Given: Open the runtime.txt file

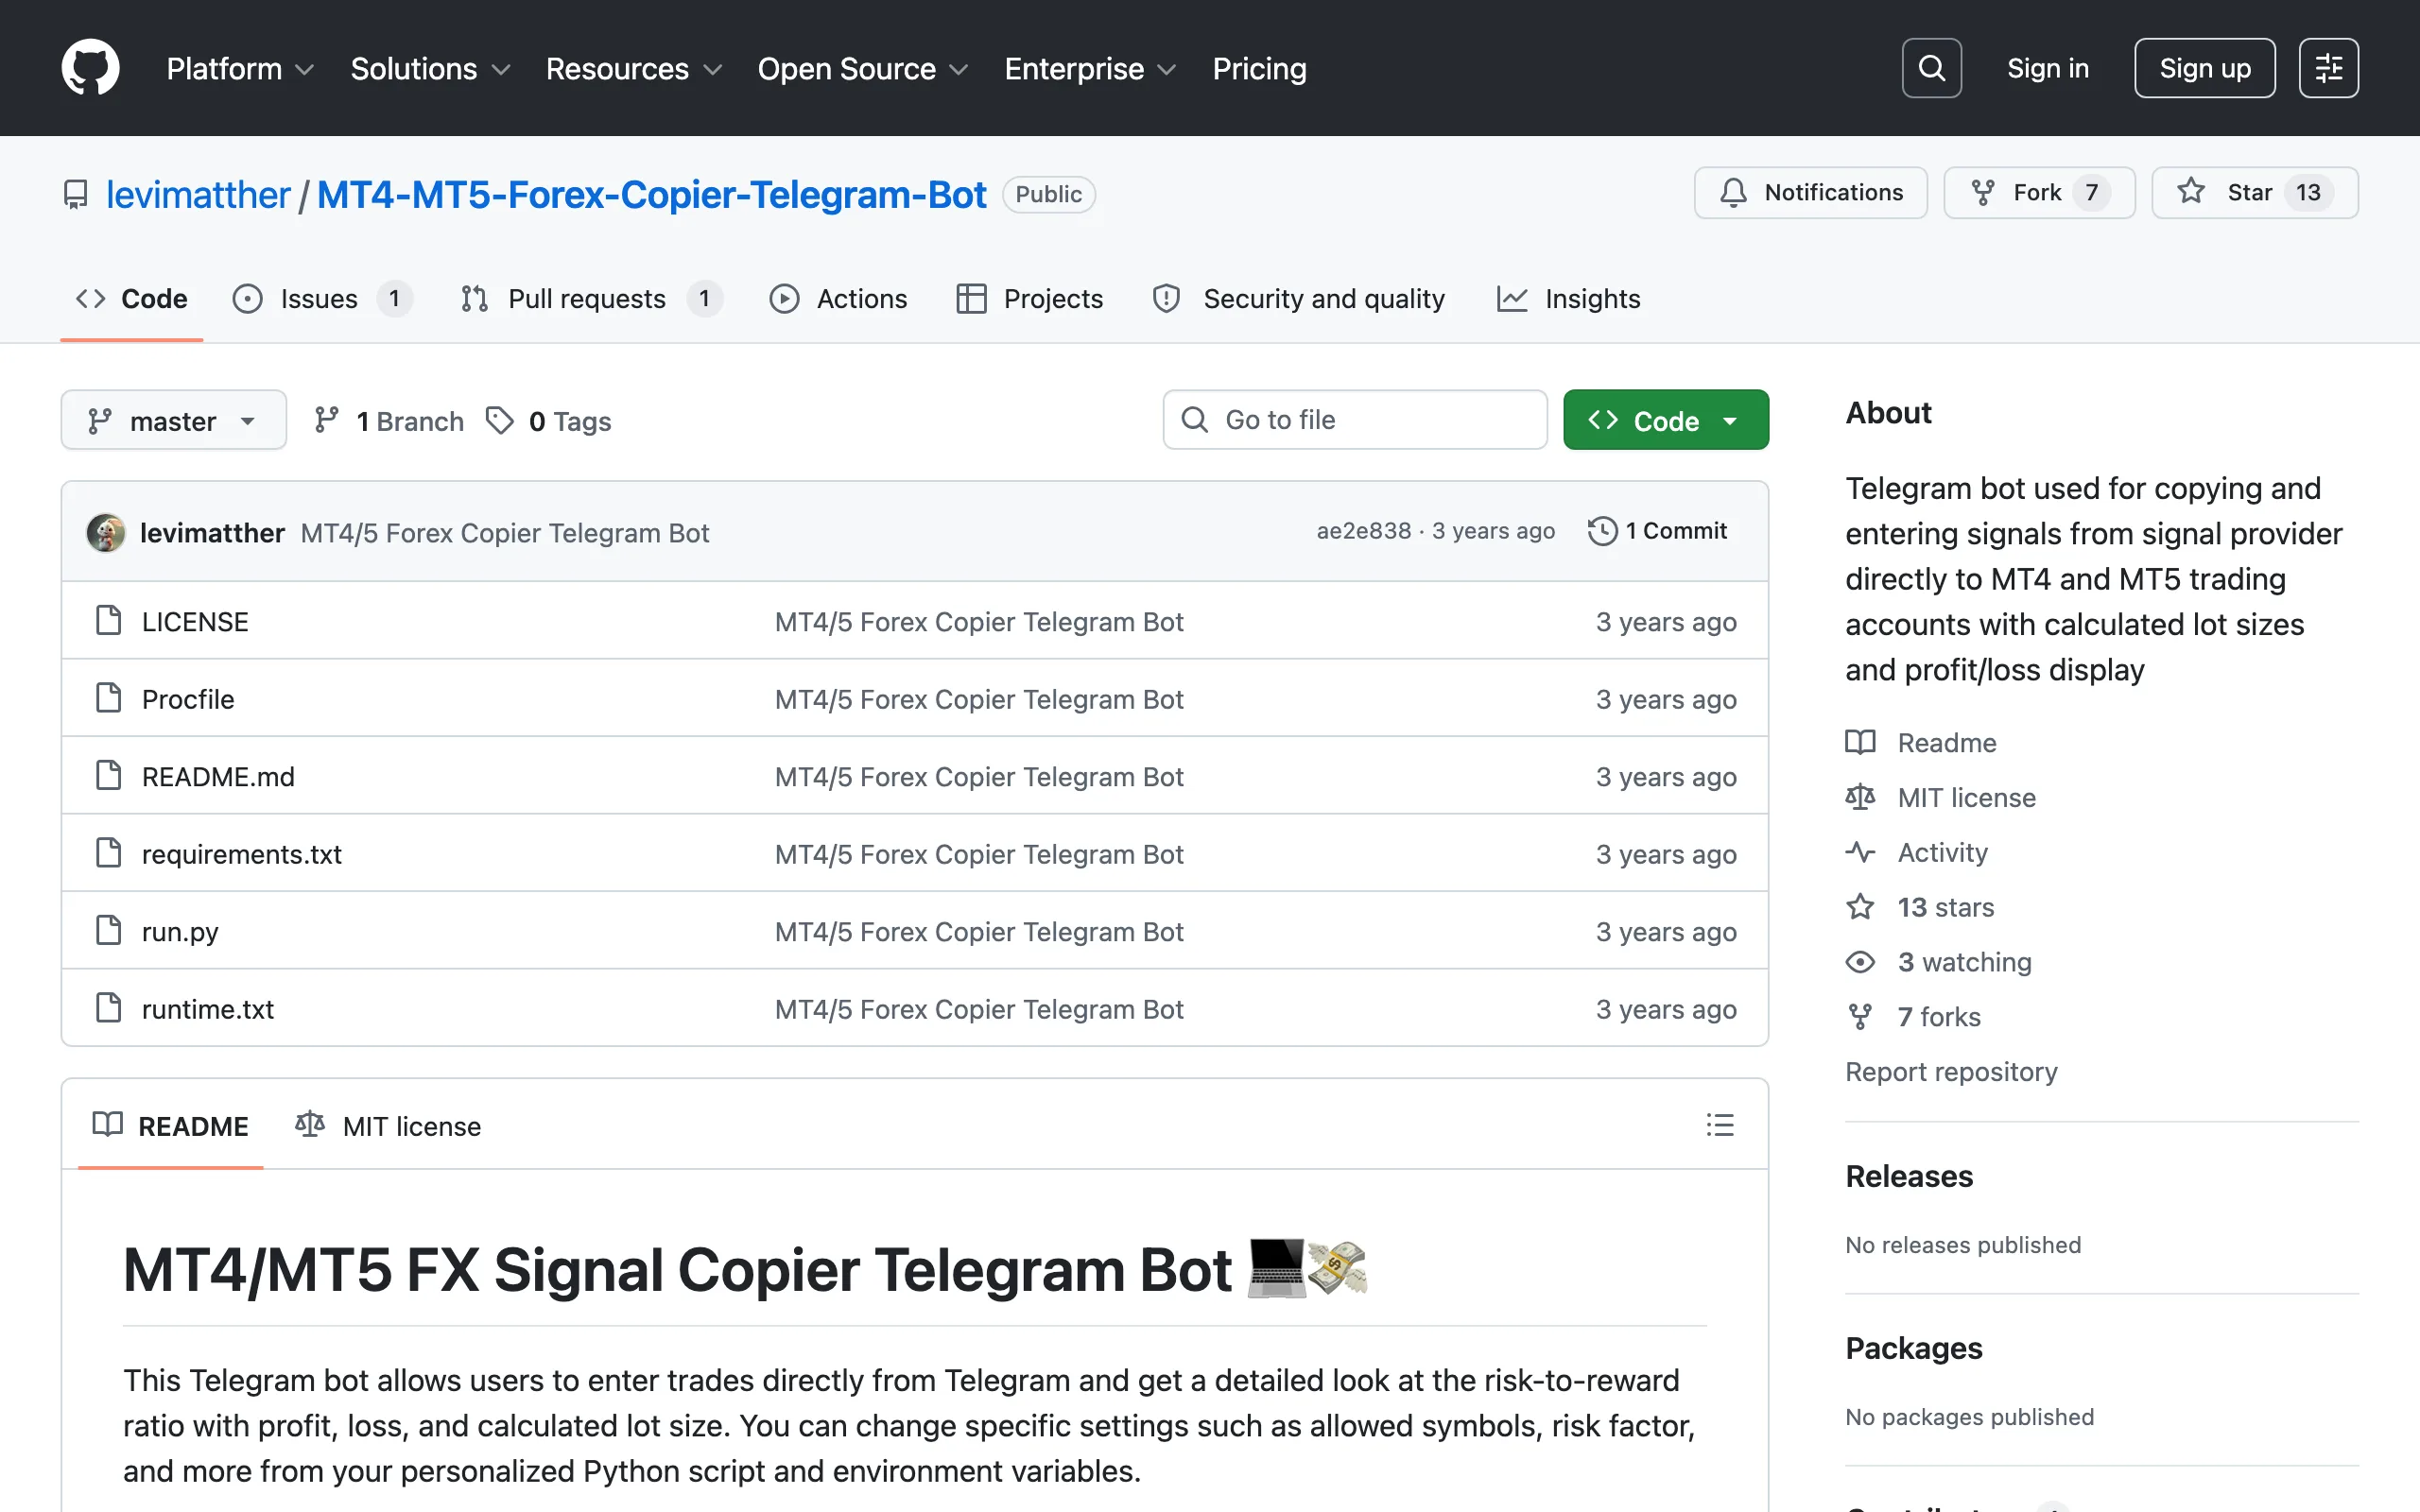Looking at the screenshot, I should 208,1009.
